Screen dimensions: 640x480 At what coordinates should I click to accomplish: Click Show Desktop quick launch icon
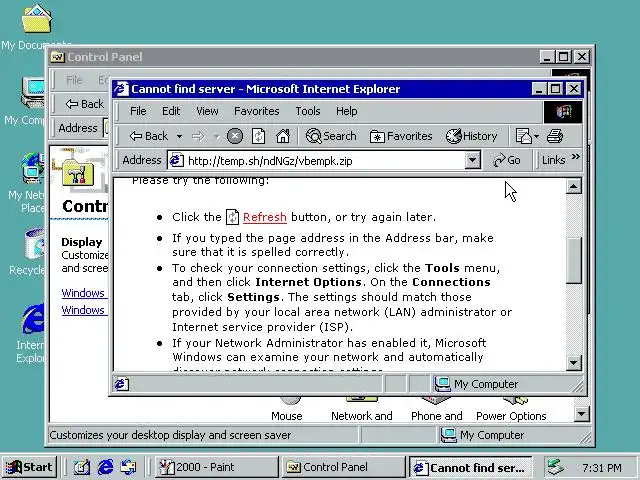[82, 467]
